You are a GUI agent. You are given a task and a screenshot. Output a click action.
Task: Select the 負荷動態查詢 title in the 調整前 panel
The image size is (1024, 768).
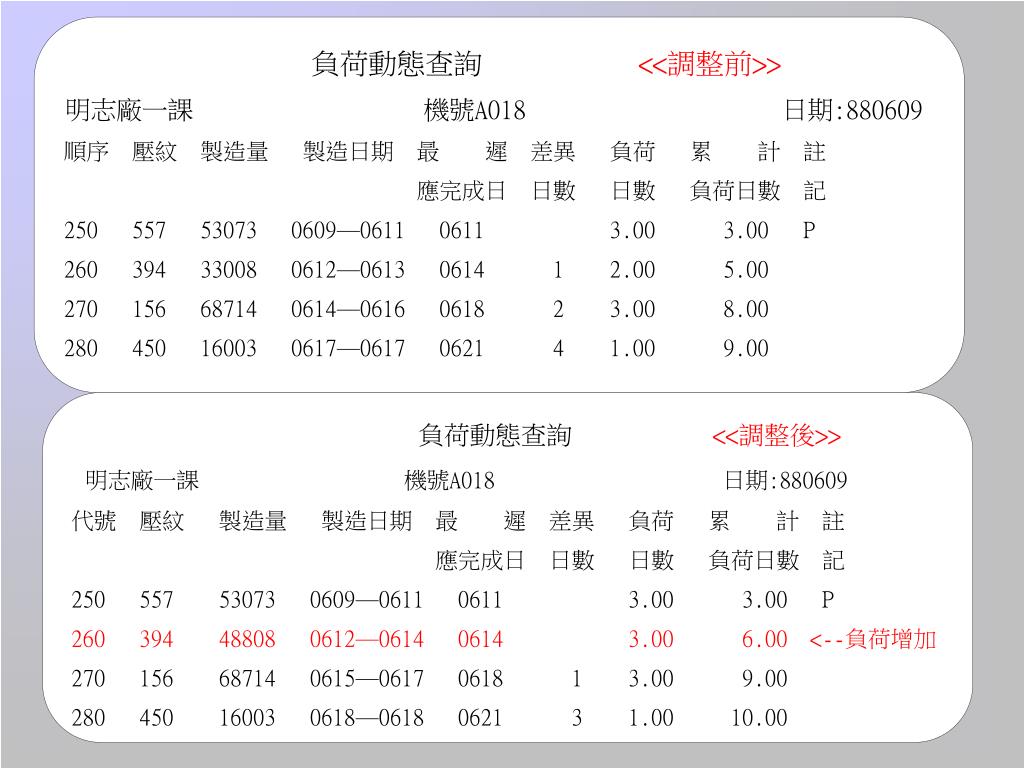396,64
